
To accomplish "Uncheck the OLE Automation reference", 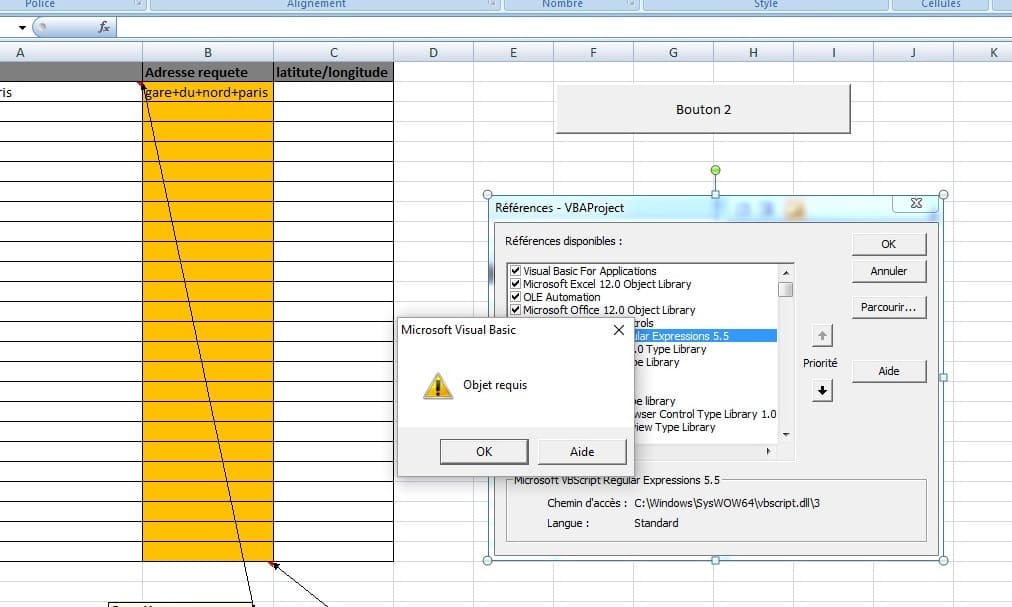I will pos(515,297).
